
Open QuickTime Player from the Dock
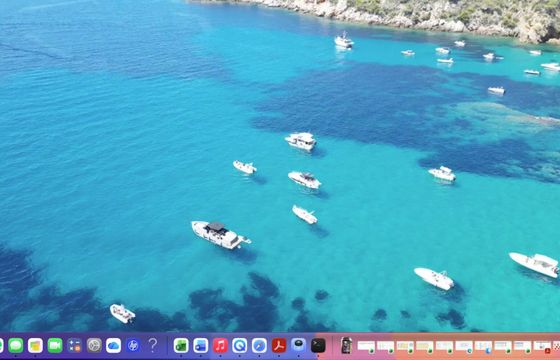pyautogui.click(x=240, y=345)
